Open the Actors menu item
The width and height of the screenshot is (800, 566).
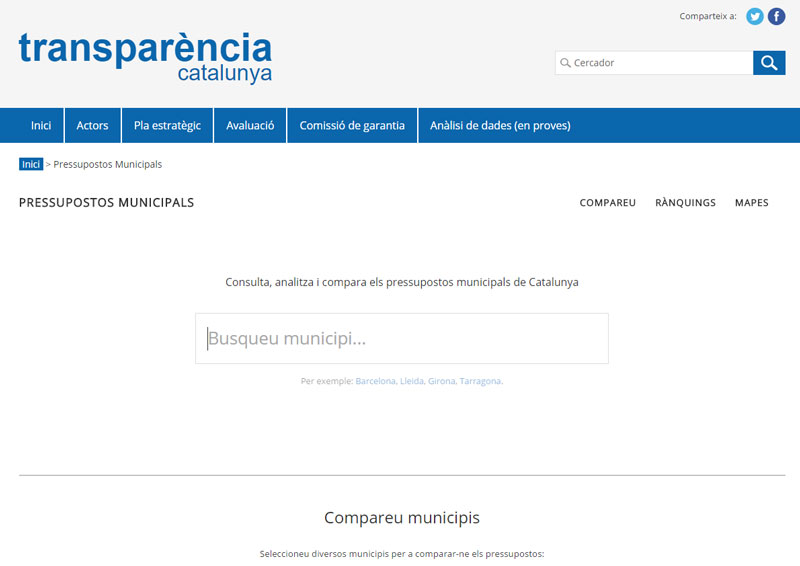tap(92, 126)
